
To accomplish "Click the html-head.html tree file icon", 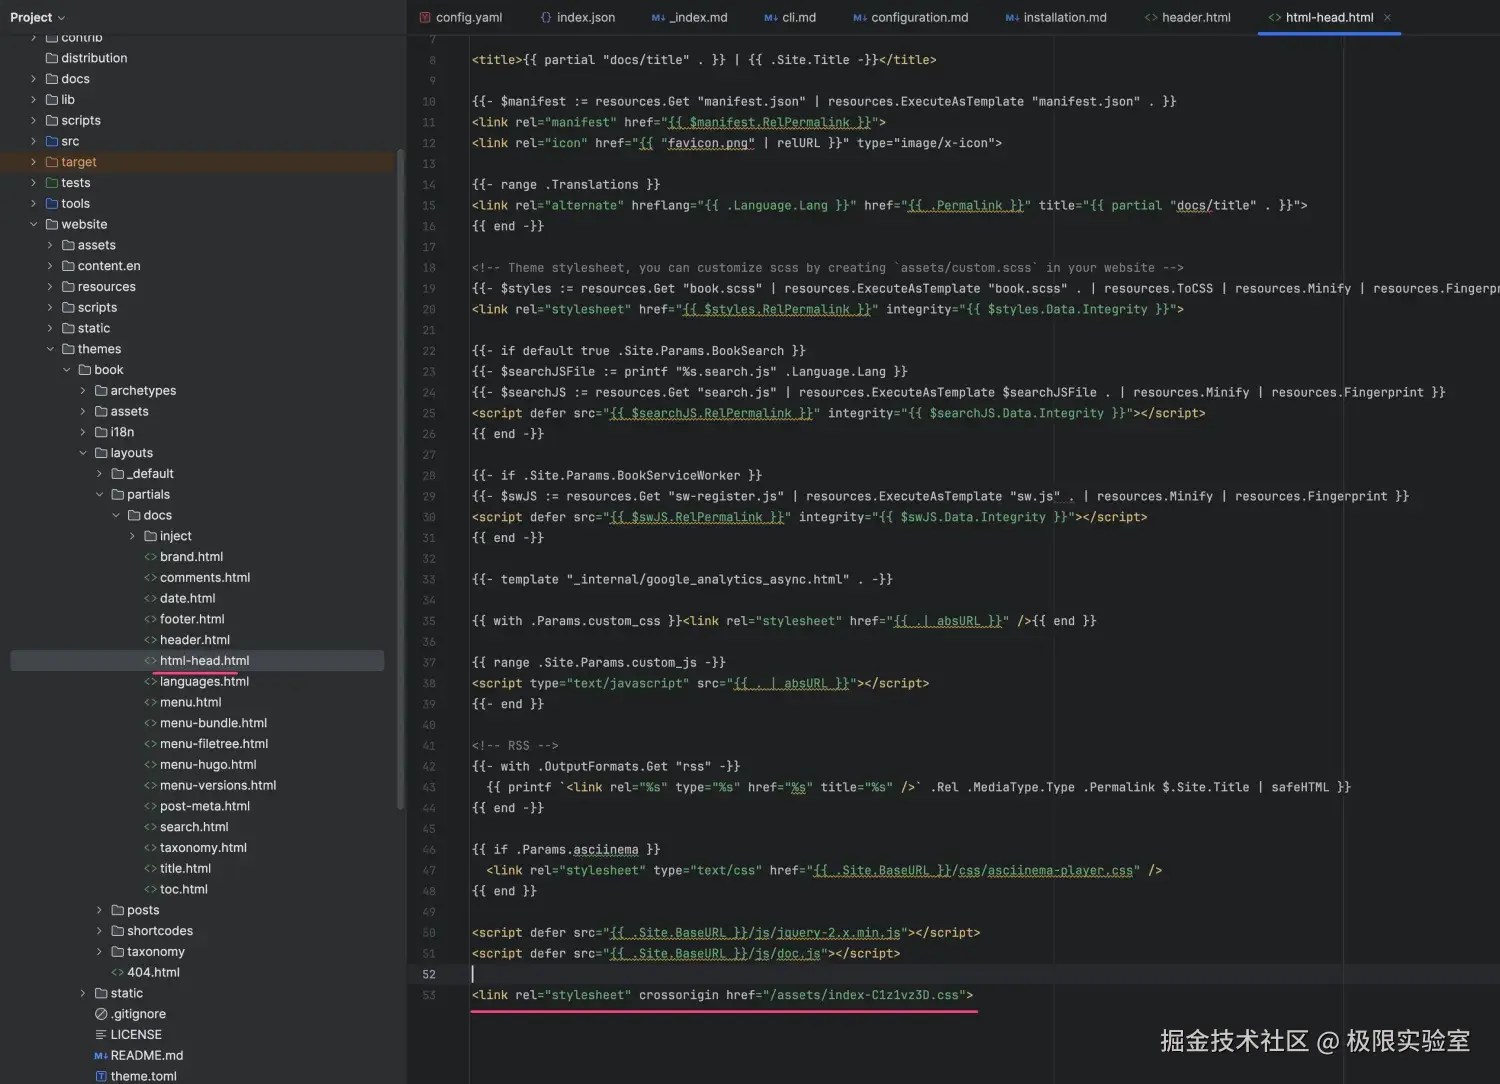I will point(150,661).
